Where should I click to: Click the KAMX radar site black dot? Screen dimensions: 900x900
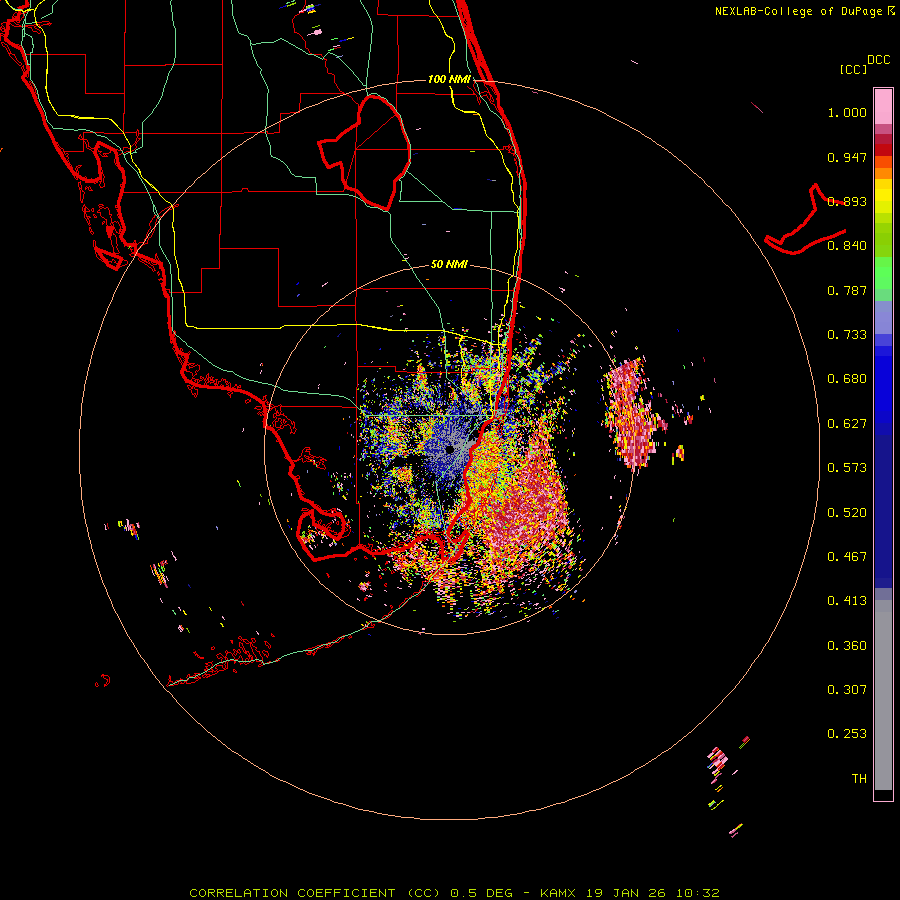449,449
